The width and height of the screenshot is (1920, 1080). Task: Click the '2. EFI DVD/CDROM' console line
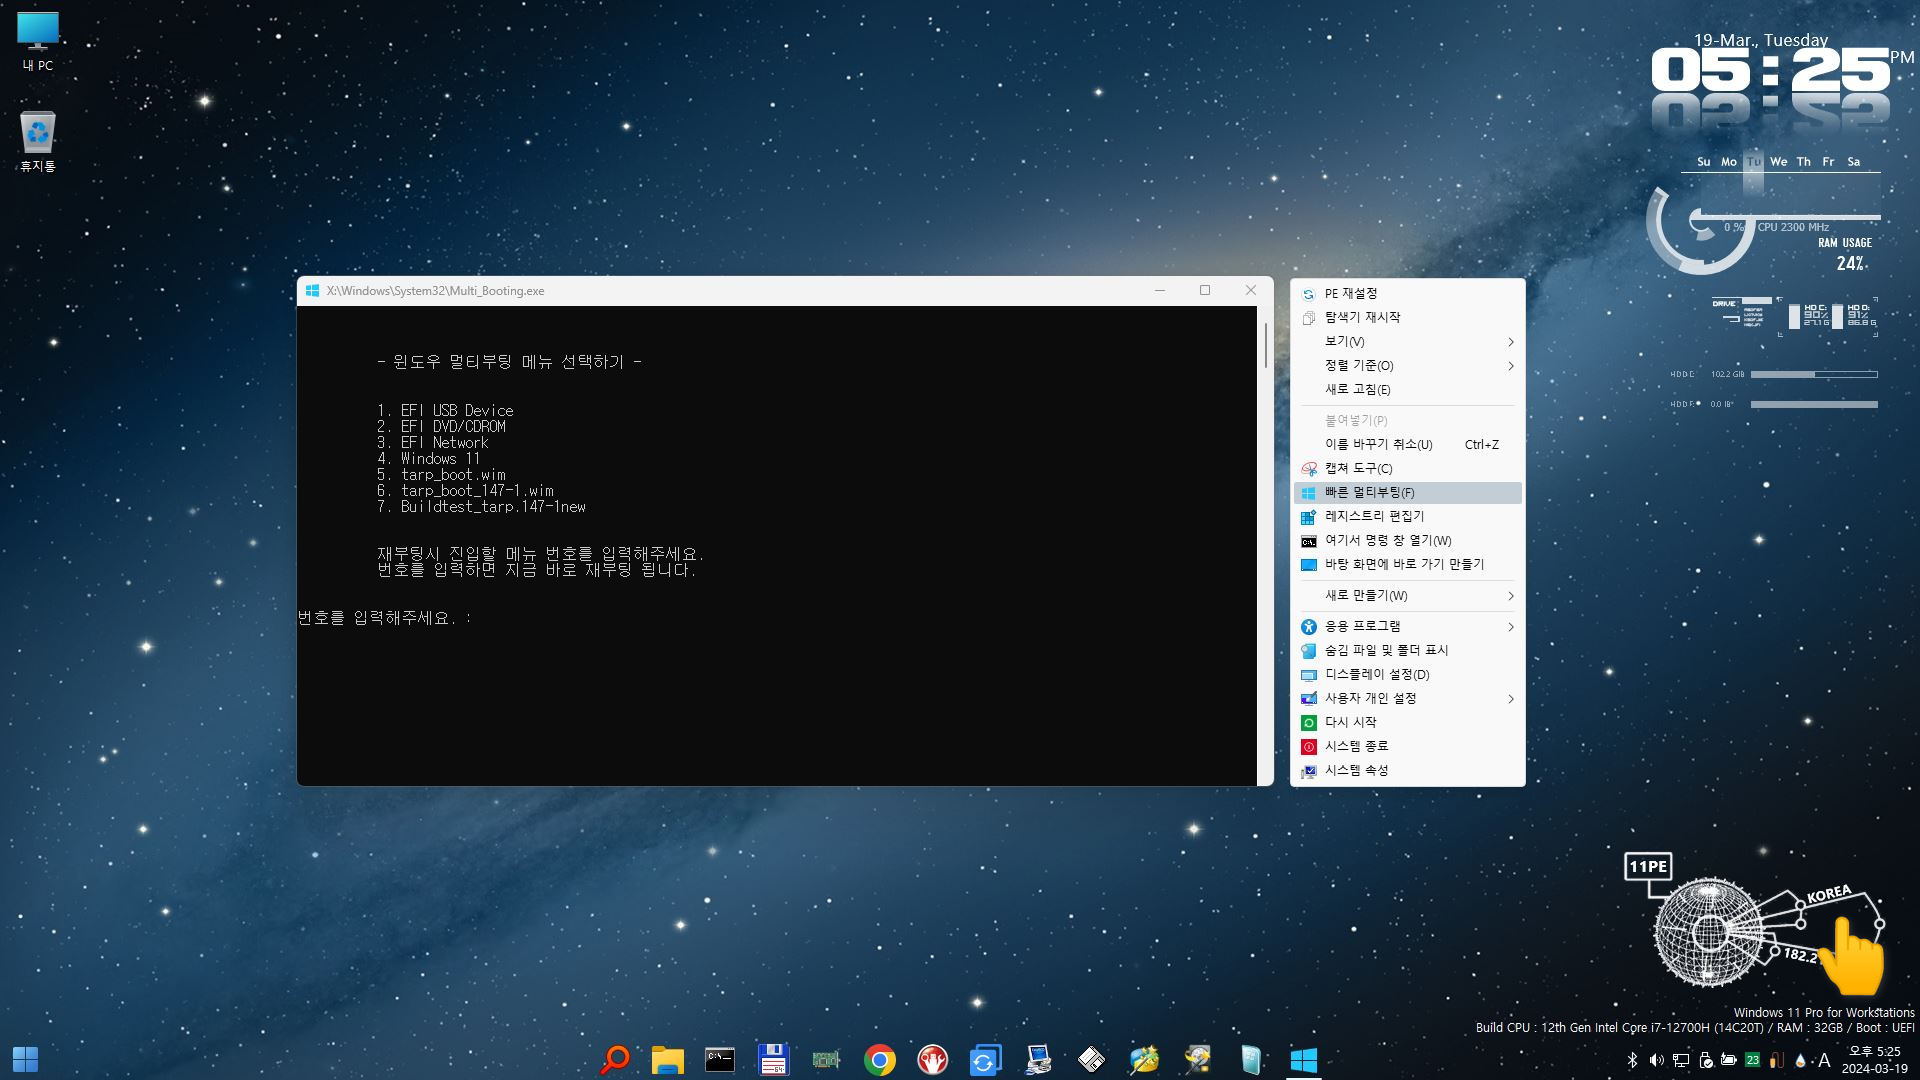(441, 427)
